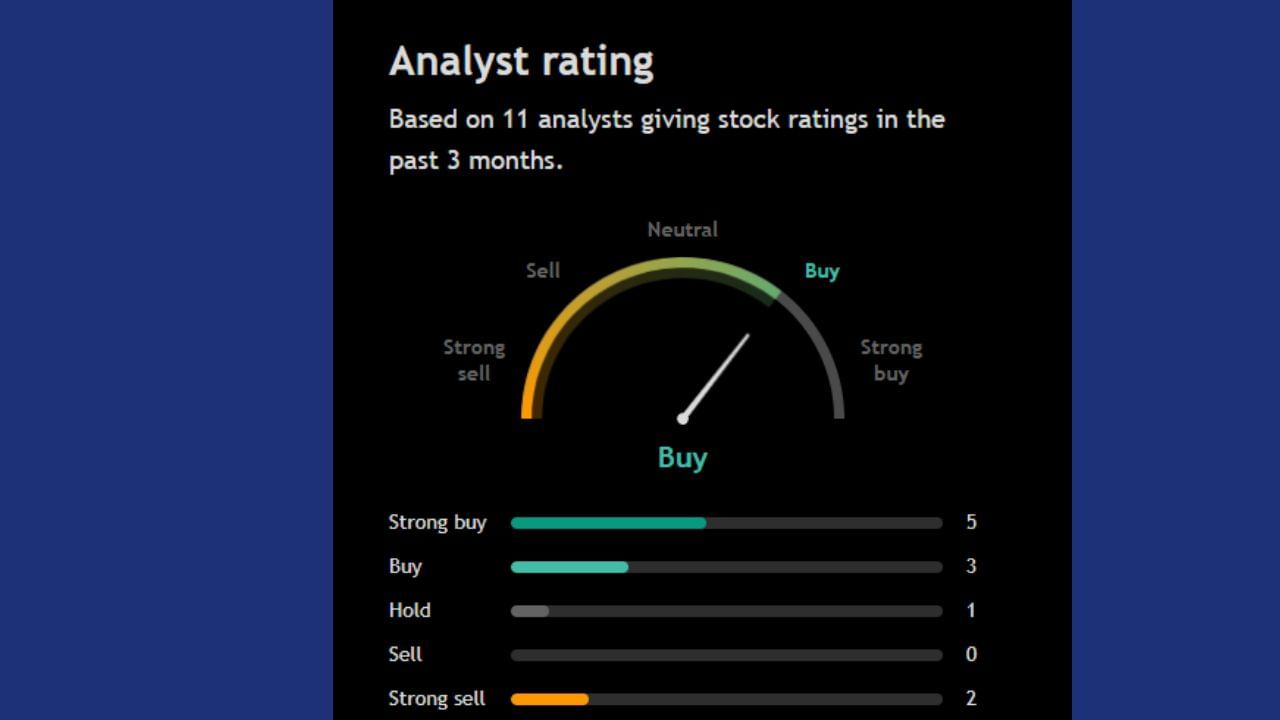Image resolution: width=1280 pixels, height=720 pixels.
Task: Click the gray Hold progress bar
Action: pyautogui.click(x=530, y=611)
